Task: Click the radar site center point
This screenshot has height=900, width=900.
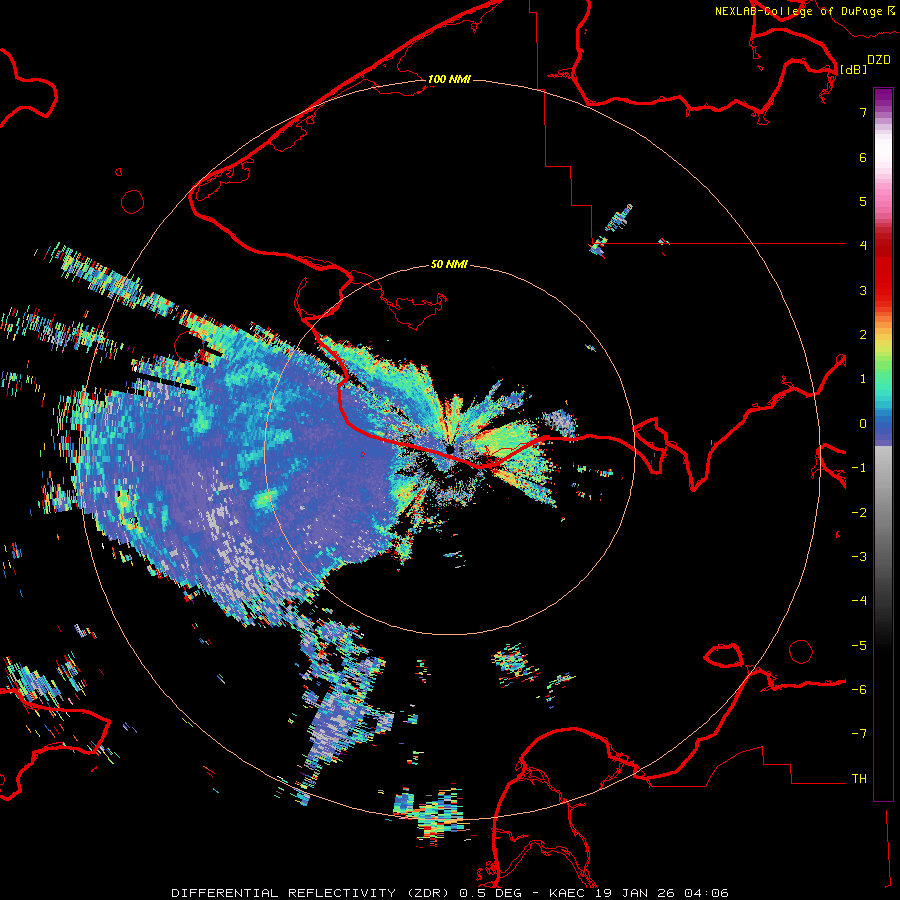Action: click(x=449, y=449)
